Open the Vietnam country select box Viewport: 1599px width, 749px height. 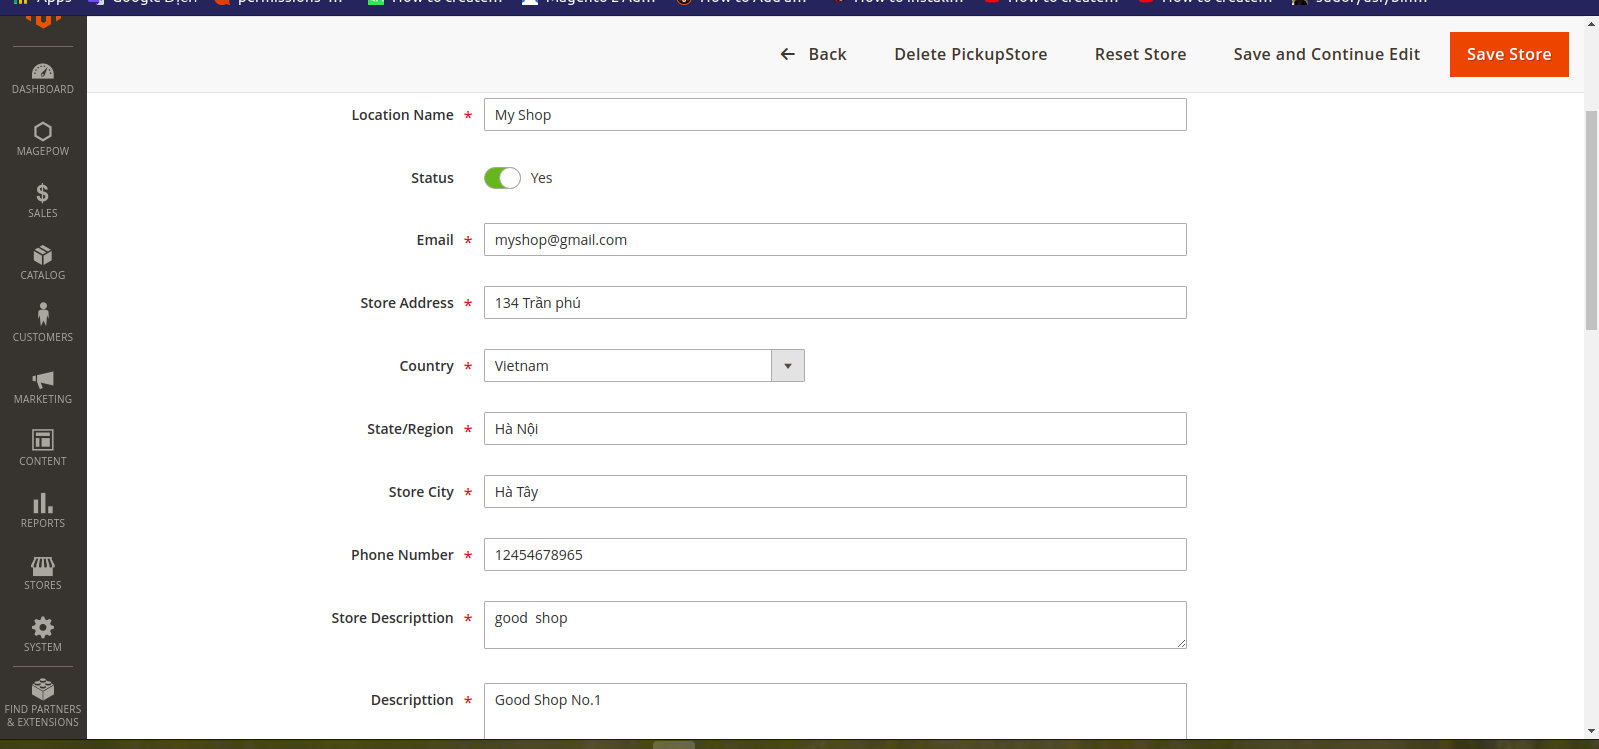click(x=628, y=366)
